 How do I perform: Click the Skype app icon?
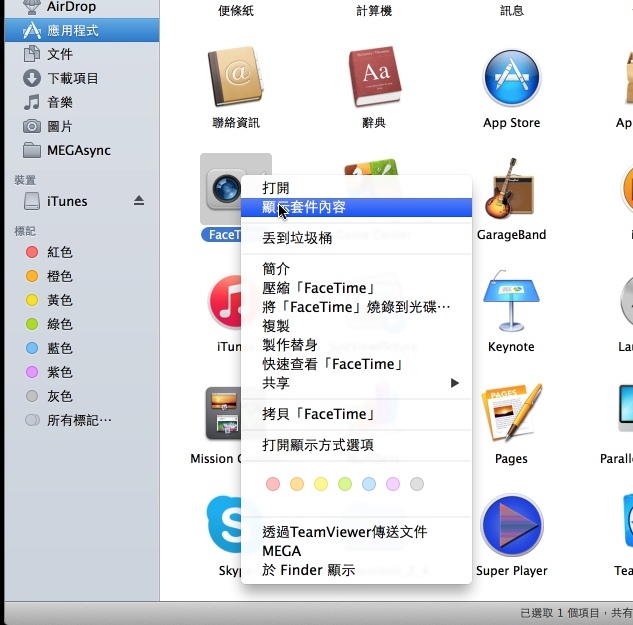[224, 525]
